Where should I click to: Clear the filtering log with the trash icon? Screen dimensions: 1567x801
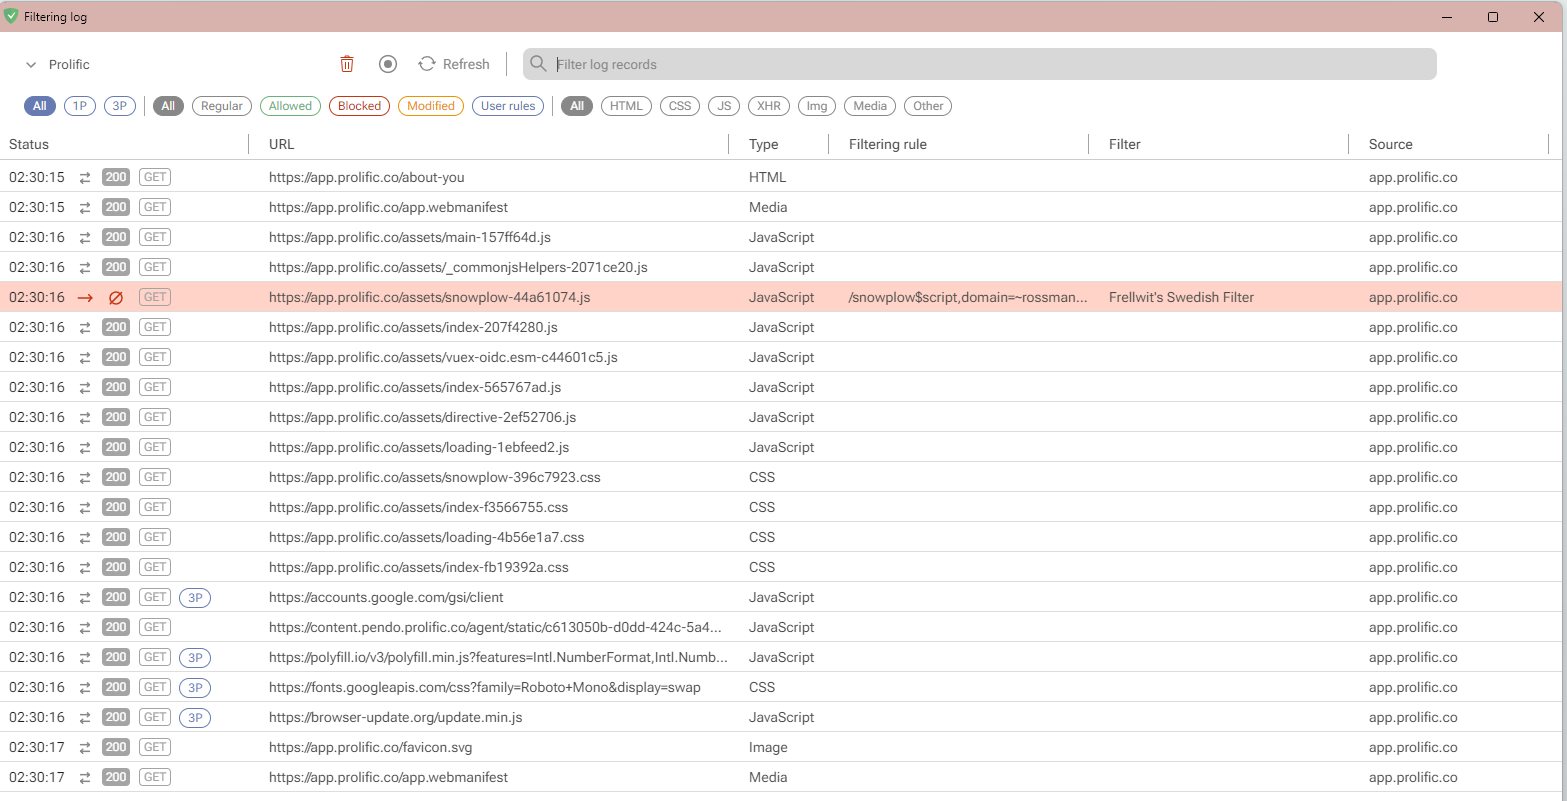(x=347, y=63)
